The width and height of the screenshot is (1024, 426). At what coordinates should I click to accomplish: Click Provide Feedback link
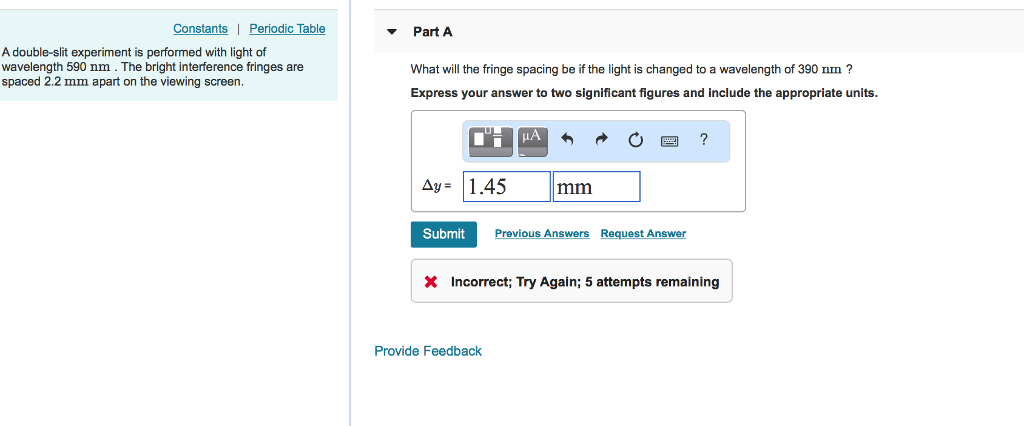tap(428, 351)
